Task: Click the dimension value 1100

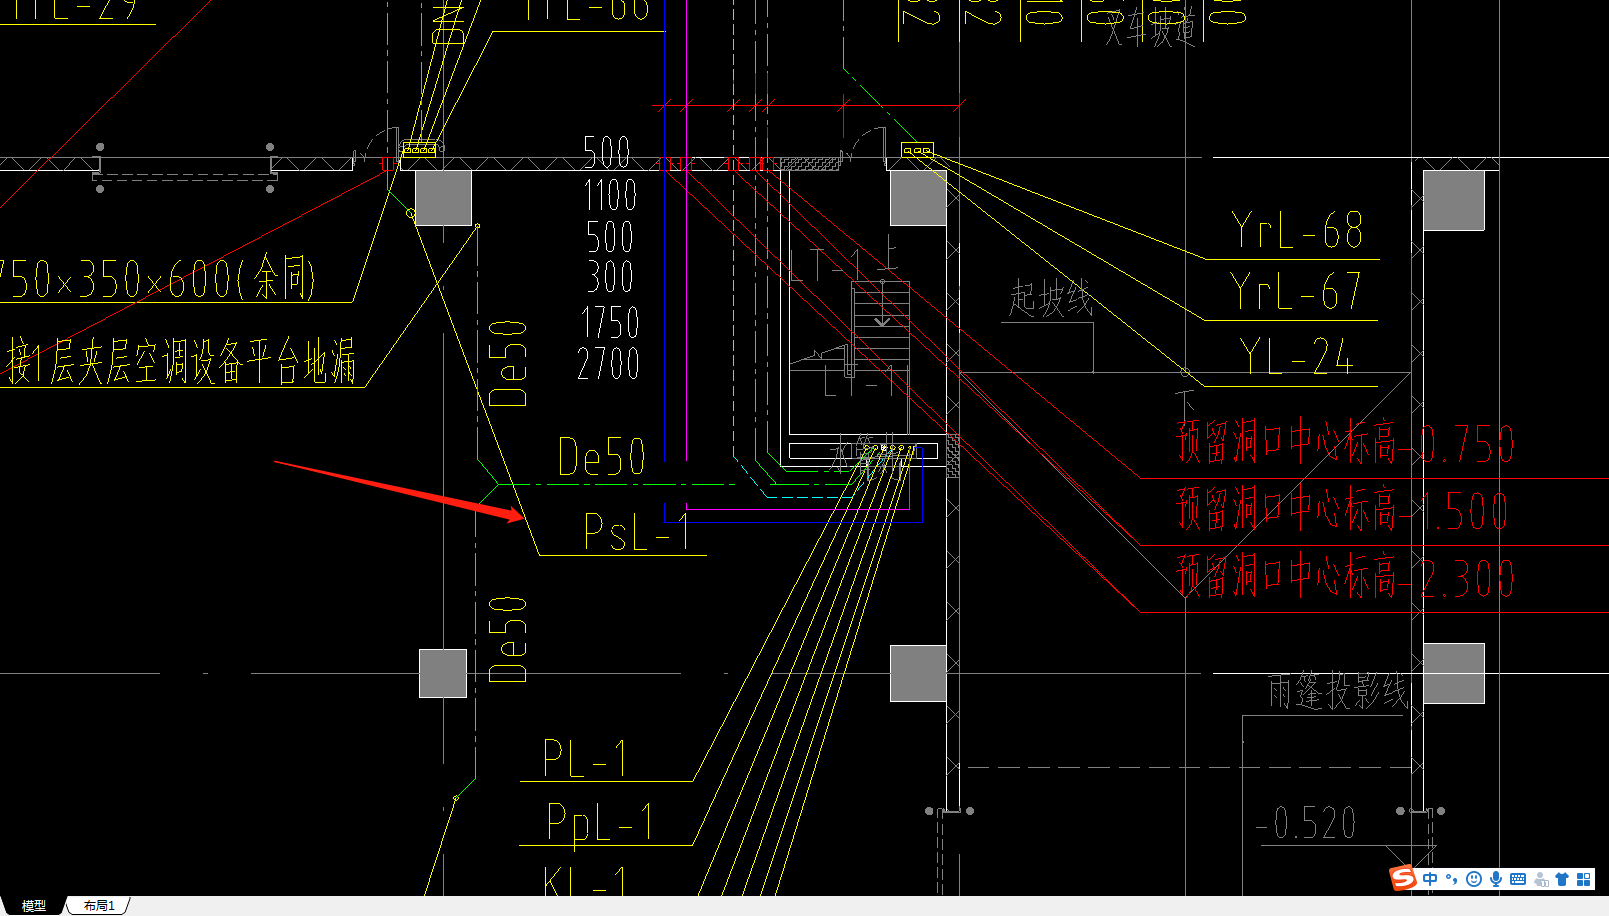Action: [610, 194]
